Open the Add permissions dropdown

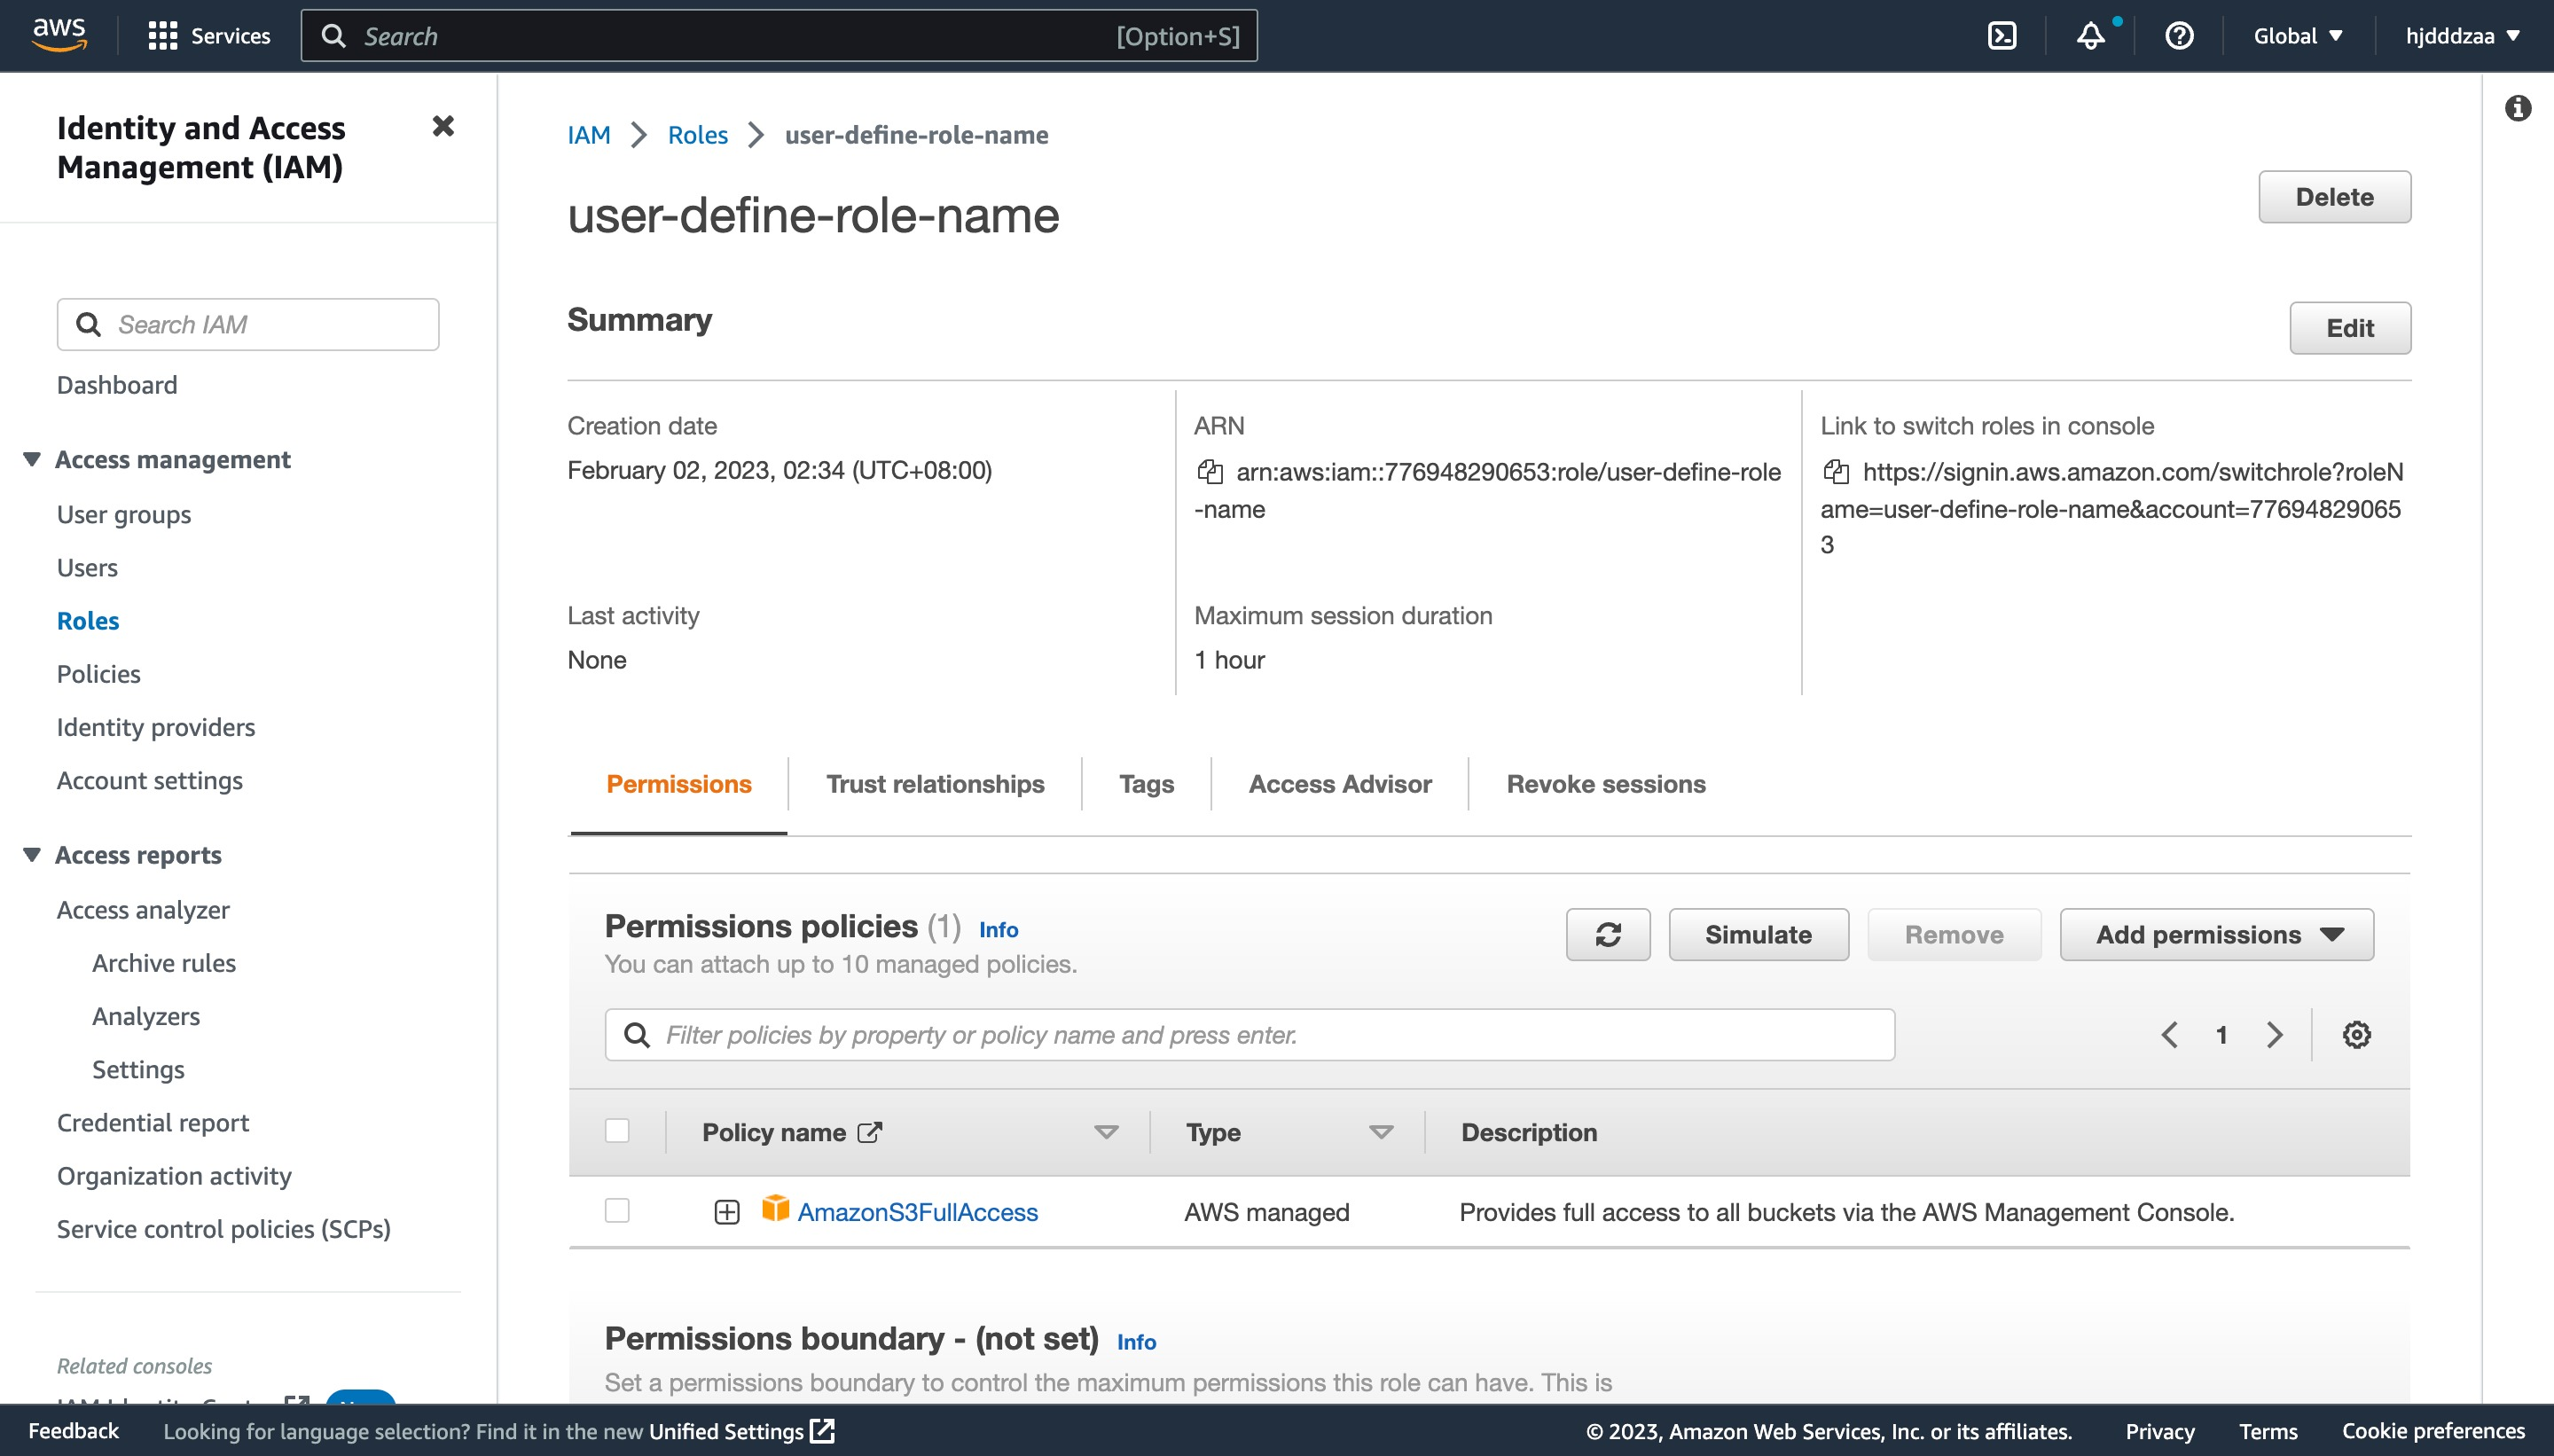click(x=2216, y=935)
